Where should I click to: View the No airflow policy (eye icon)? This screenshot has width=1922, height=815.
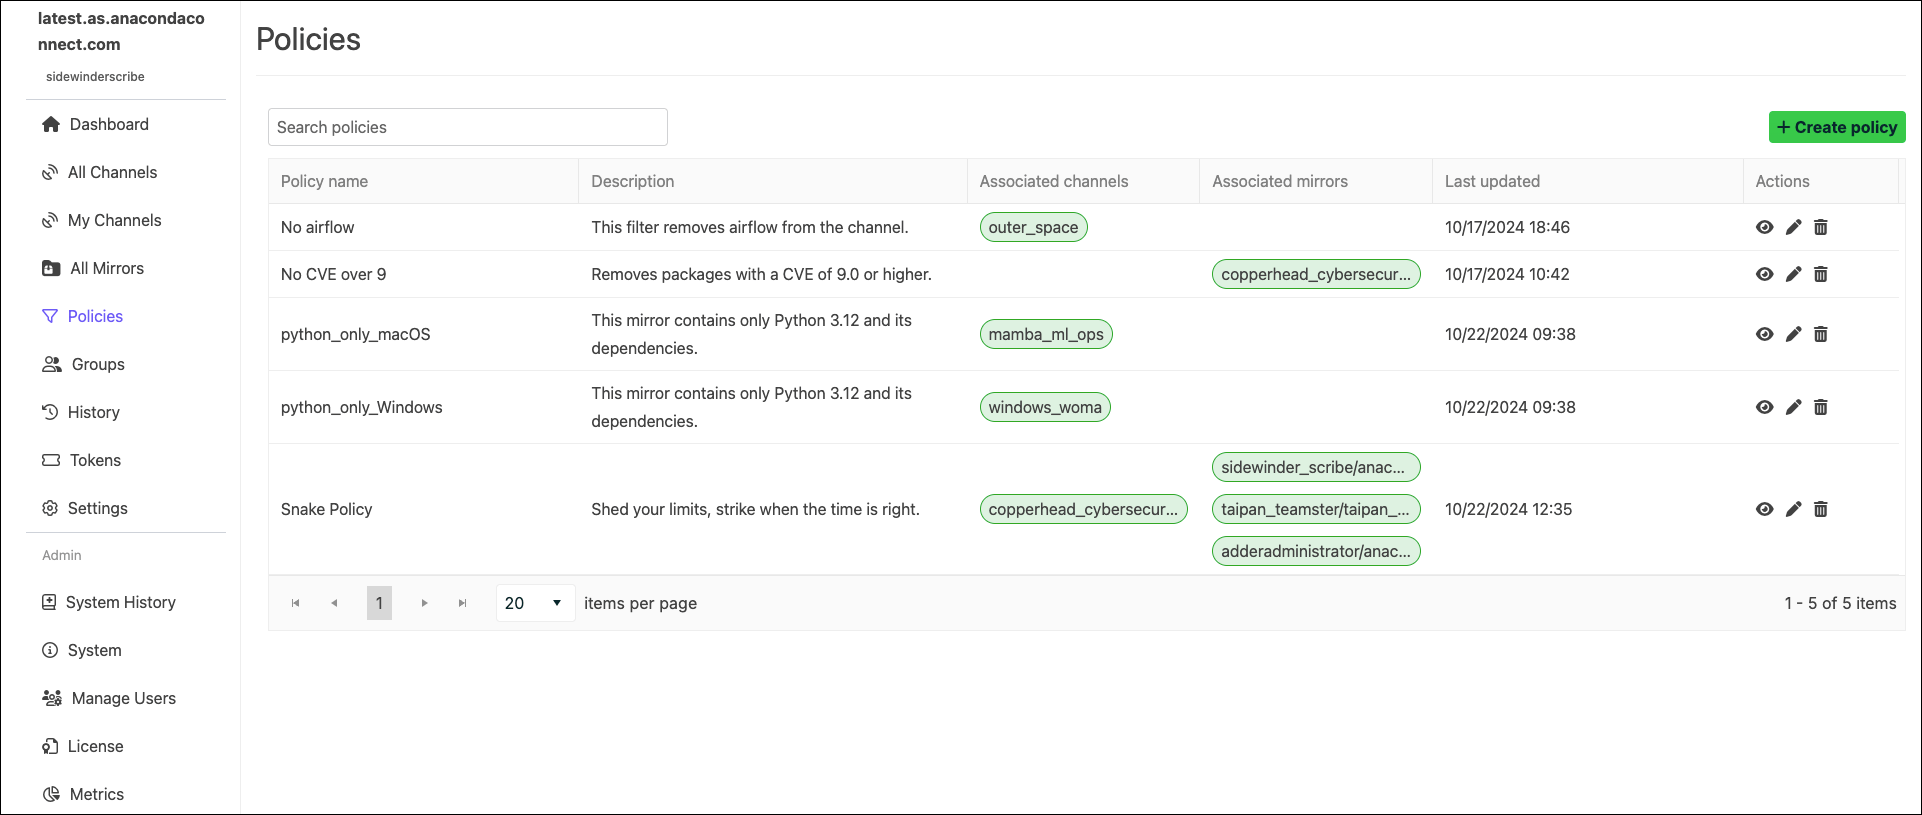(x=1765, y=227)
